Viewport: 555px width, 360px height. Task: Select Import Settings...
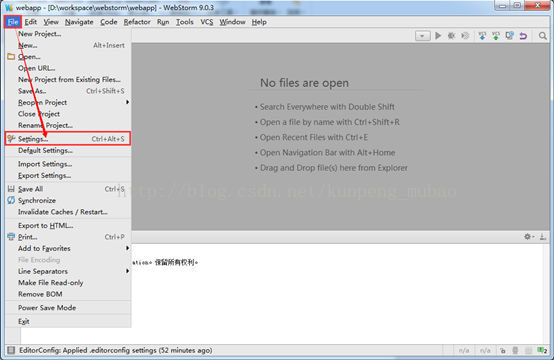point(68,164)
